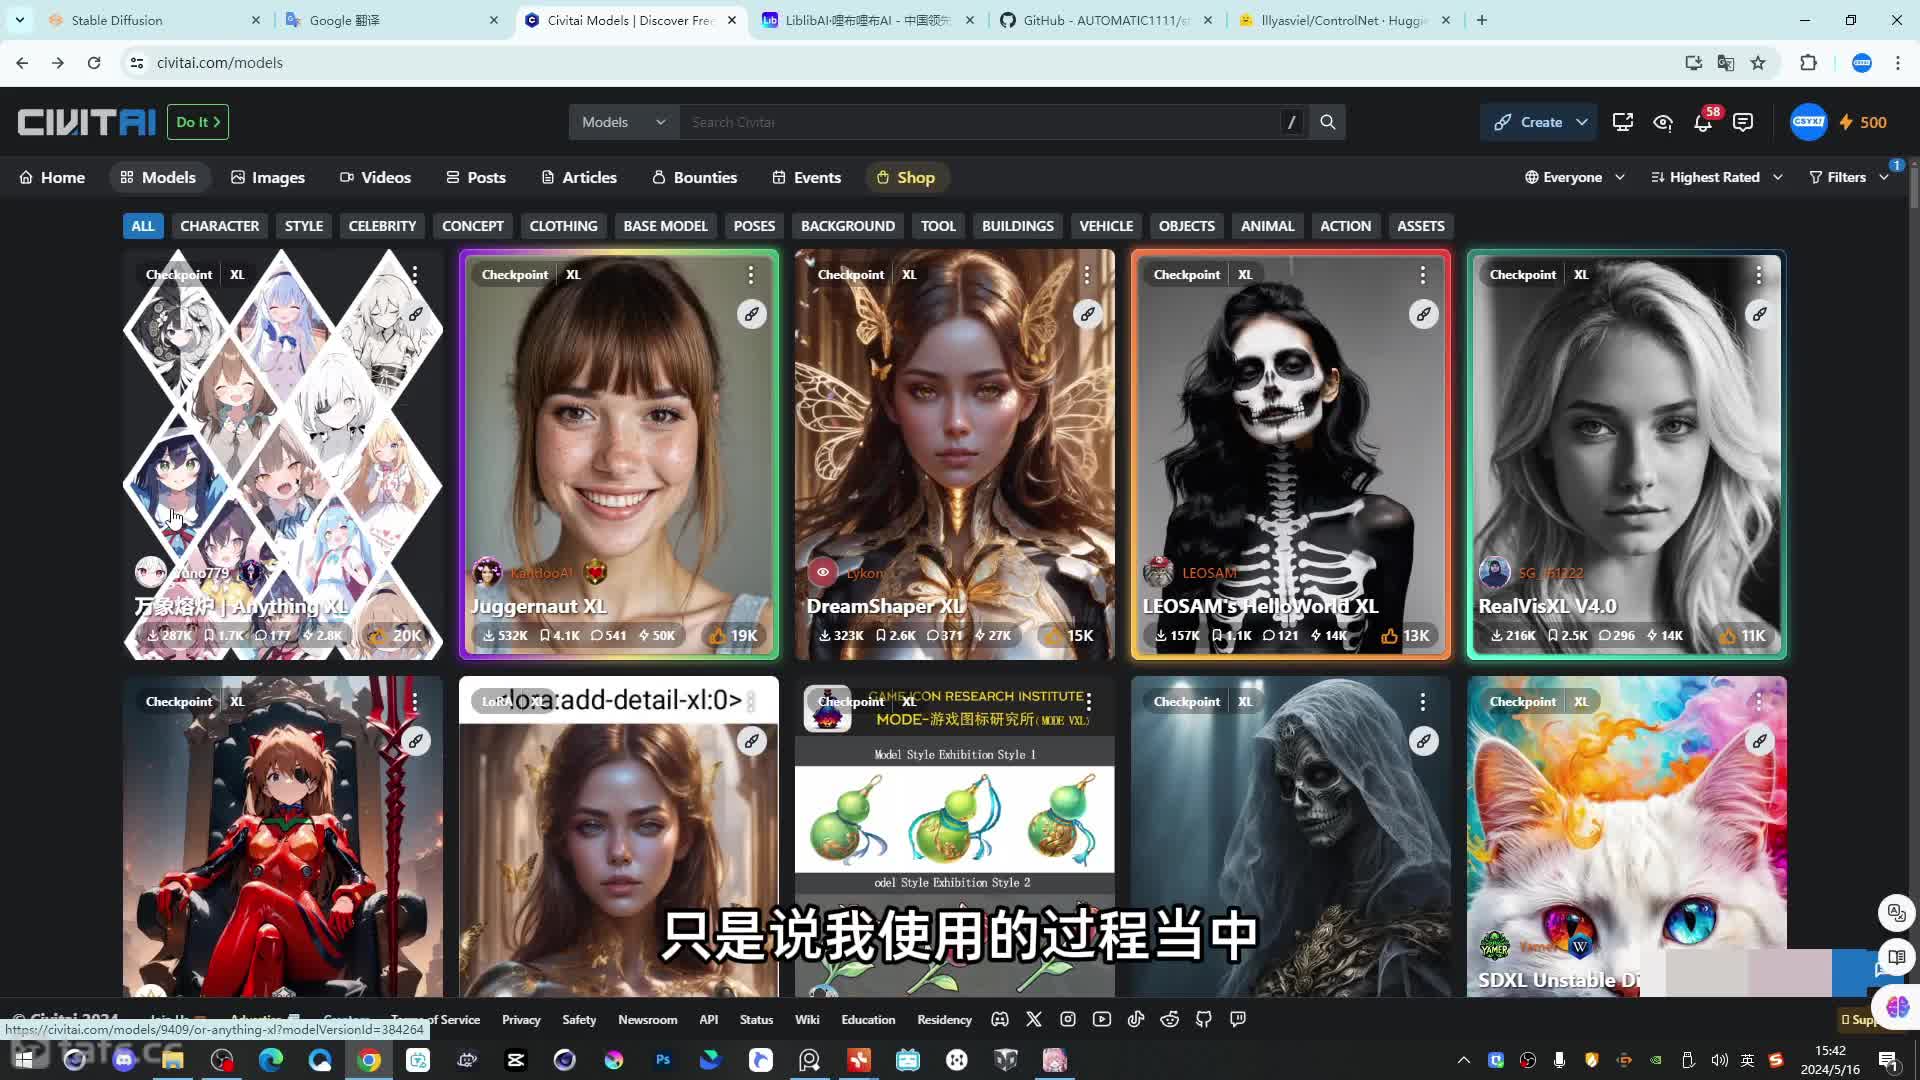Viewport: 1920px width, 1080px height.
Task: Switch to the Videos tab
Action: pyautogui.click(x=375, y=177)
